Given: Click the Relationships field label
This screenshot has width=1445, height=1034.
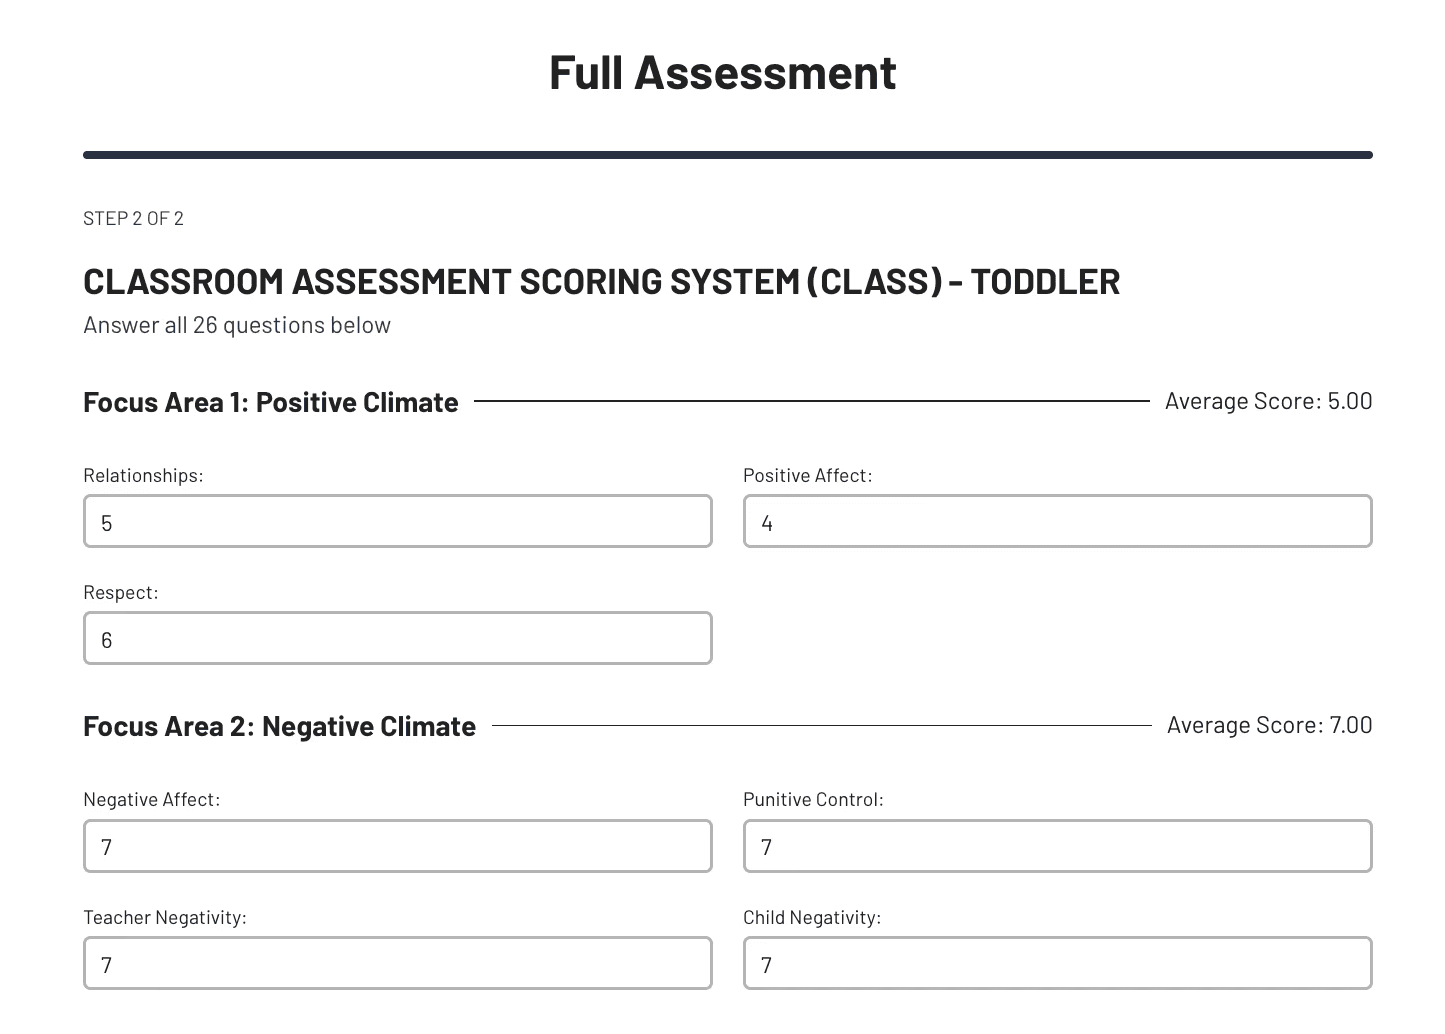Looking at the screenshot, I should coord(143,475).
